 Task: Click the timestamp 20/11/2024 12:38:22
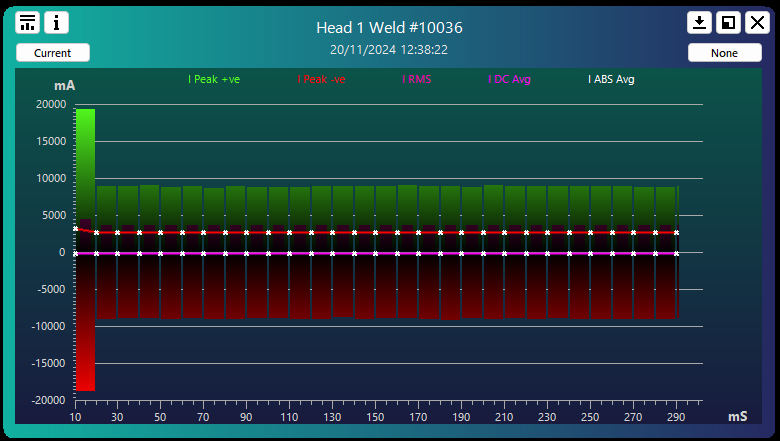click(x=389, y=50)
